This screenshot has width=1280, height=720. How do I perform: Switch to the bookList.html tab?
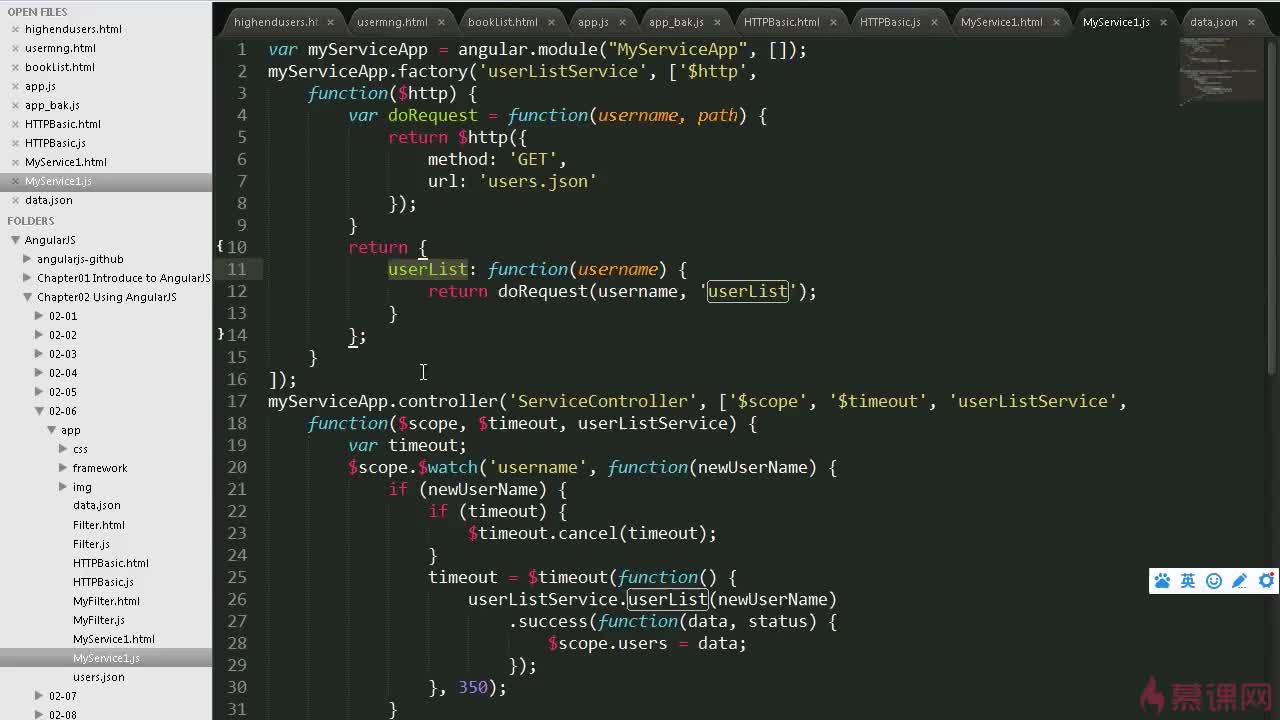tap(503, 22)
